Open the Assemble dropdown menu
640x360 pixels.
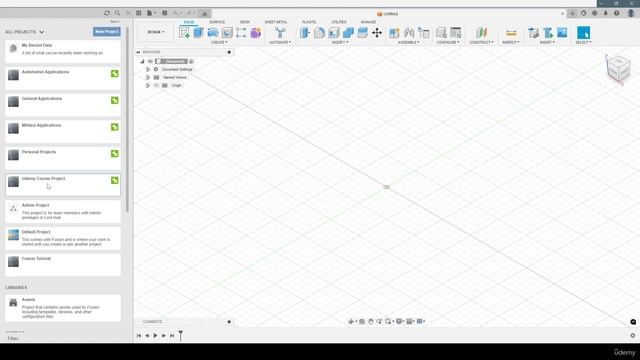pos(409,42)
